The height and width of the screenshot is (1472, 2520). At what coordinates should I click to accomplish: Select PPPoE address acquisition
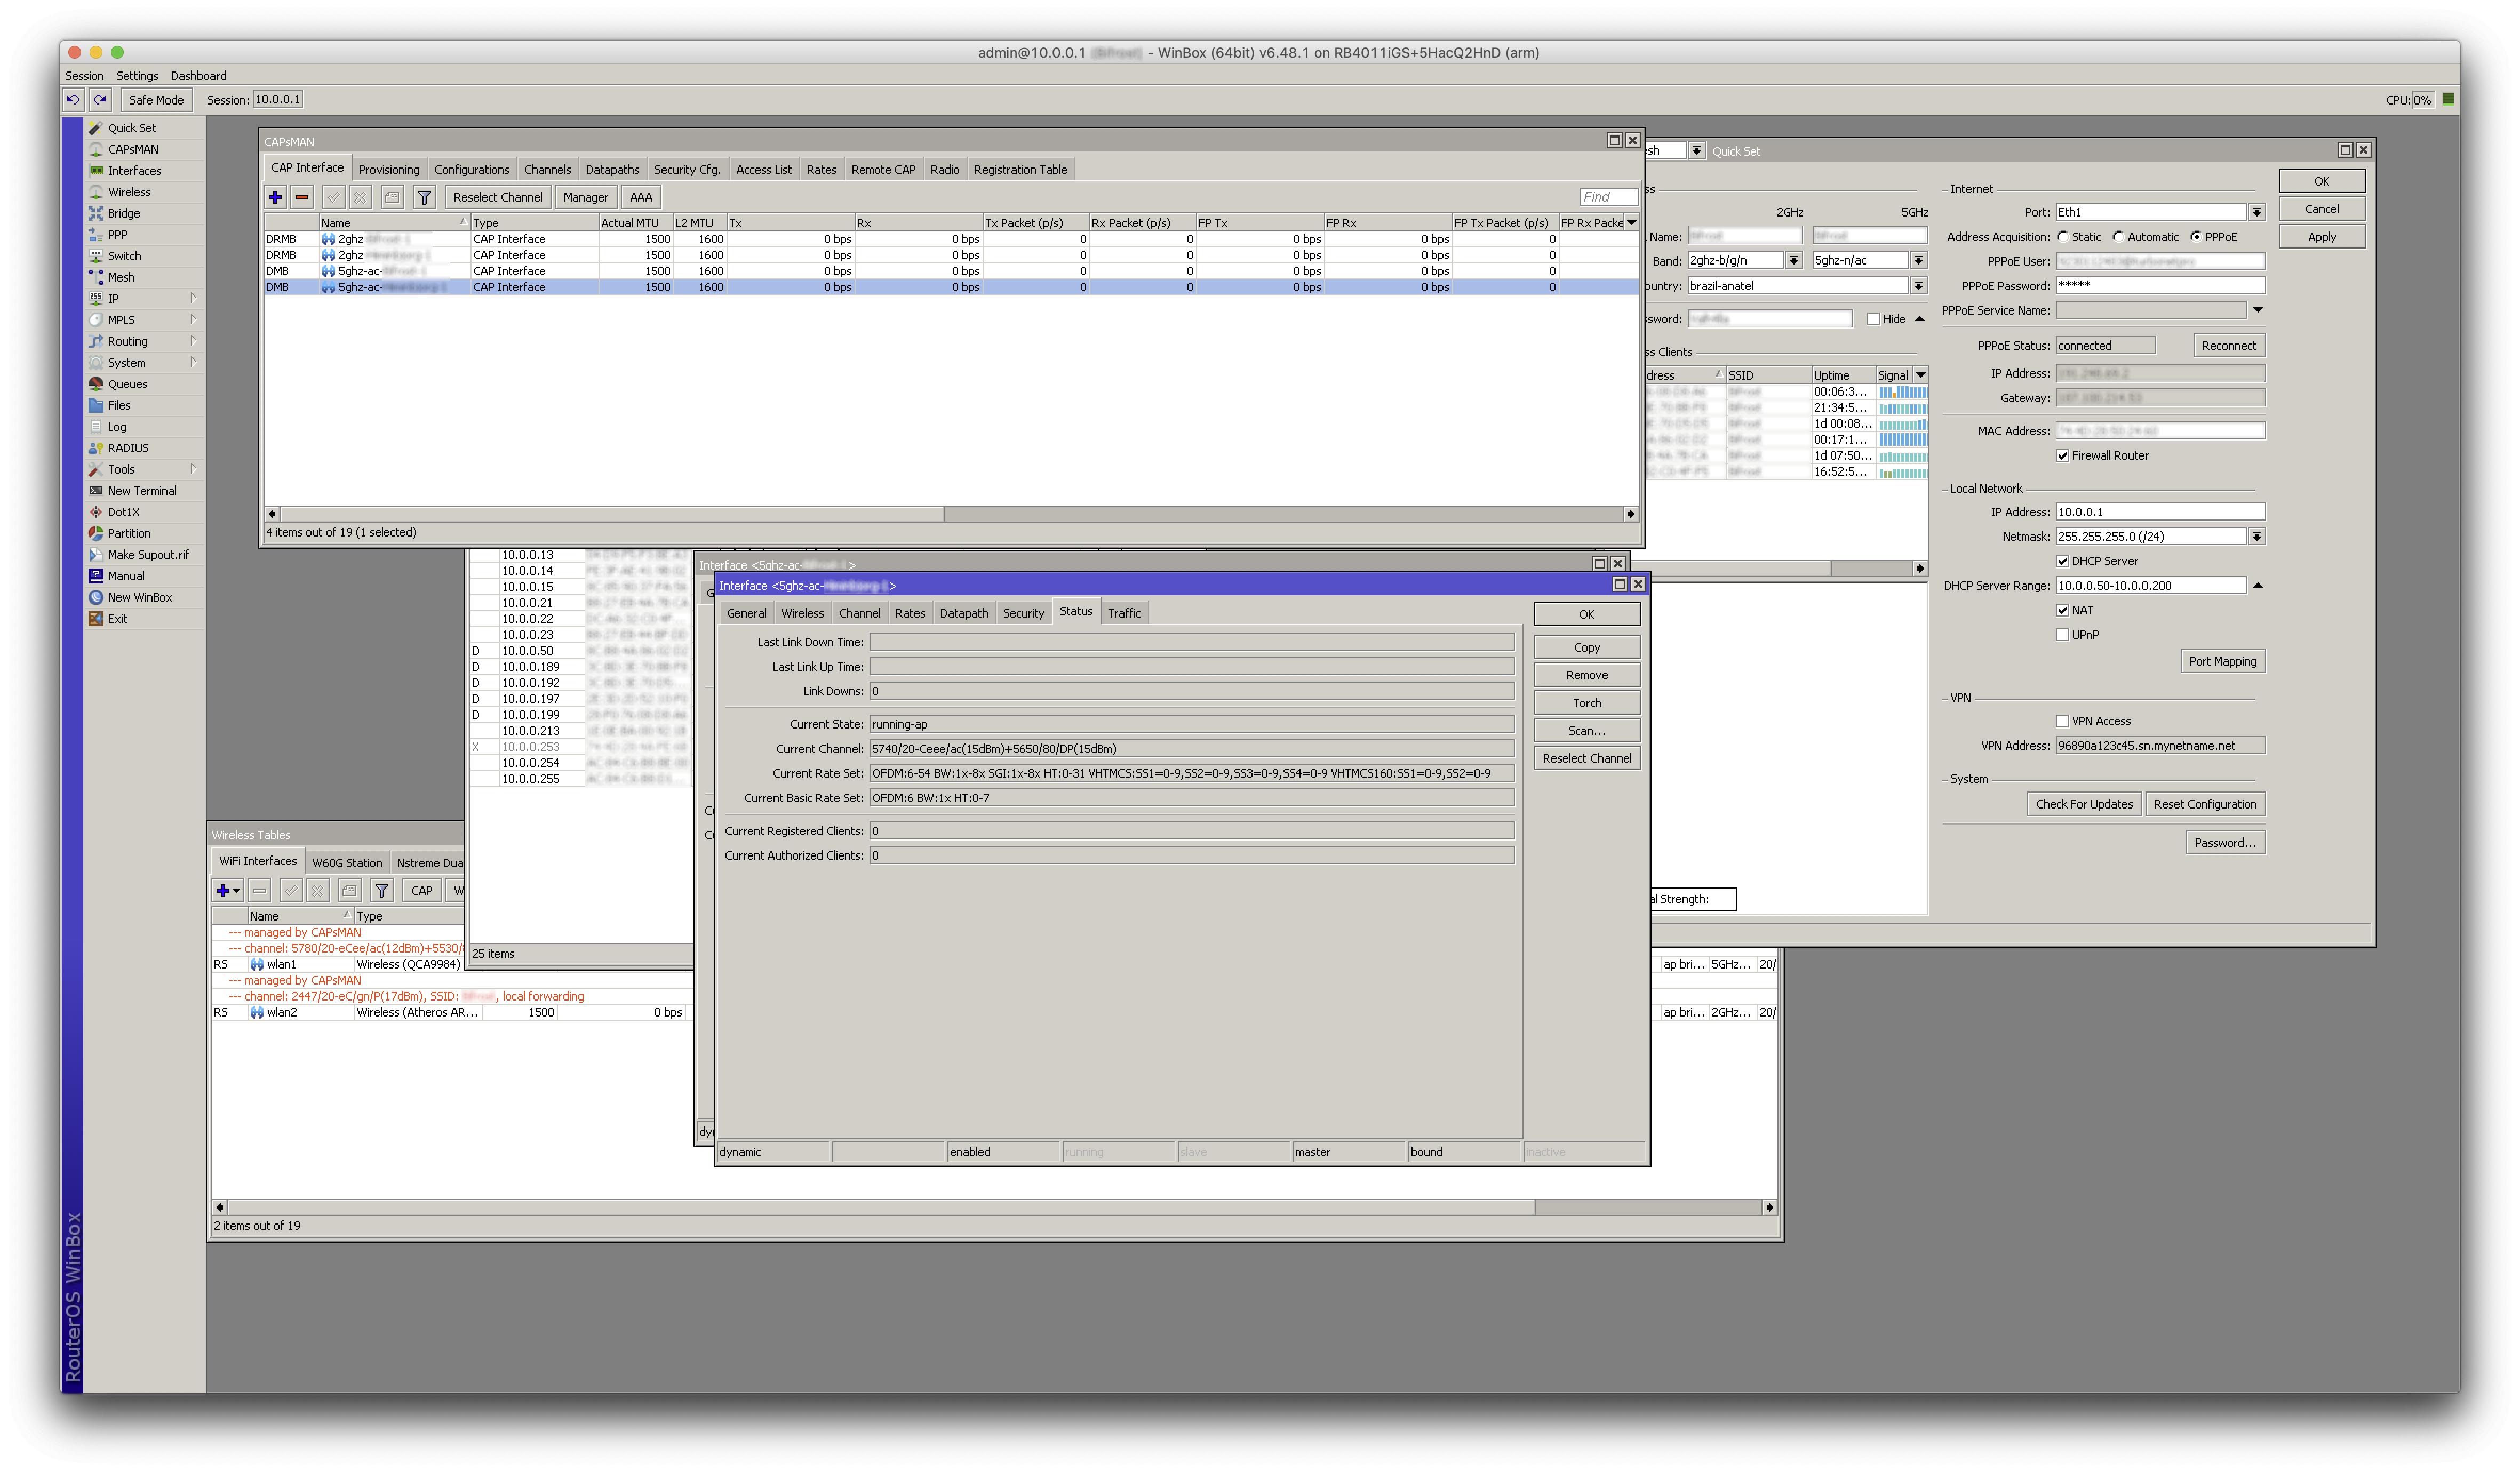[x=2195, y=237]
